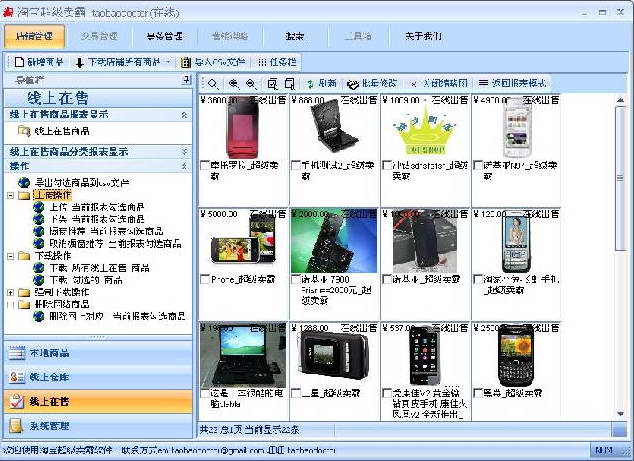Screen dimensions: 634x461
Task: Click the globe icon for export checked items to csv
Action: click(24, 182)
